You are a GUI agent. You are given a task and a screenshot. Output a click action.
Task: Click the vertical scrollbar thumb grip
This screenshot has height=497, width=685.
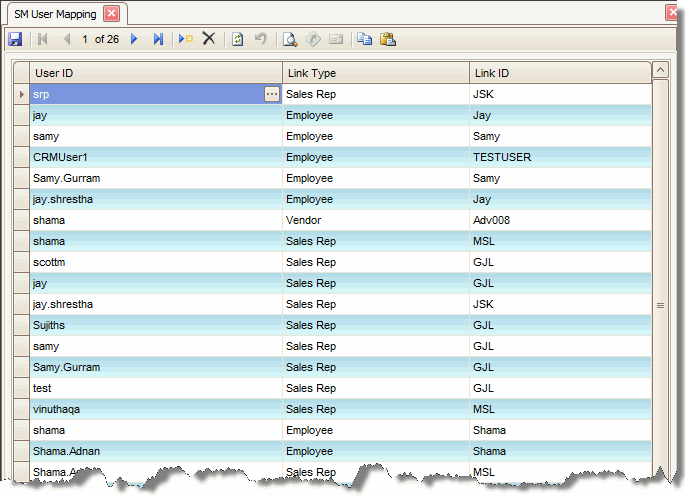(660, 305)
